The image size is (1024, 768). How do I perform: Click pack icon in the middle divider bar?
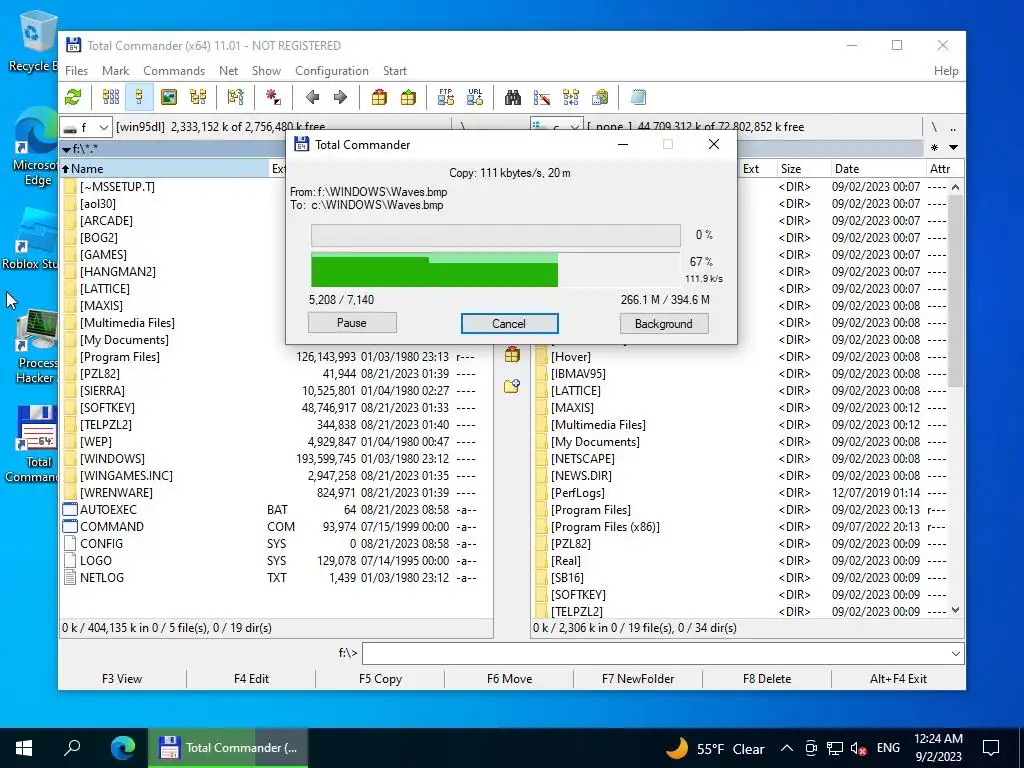tap(512, 355)
